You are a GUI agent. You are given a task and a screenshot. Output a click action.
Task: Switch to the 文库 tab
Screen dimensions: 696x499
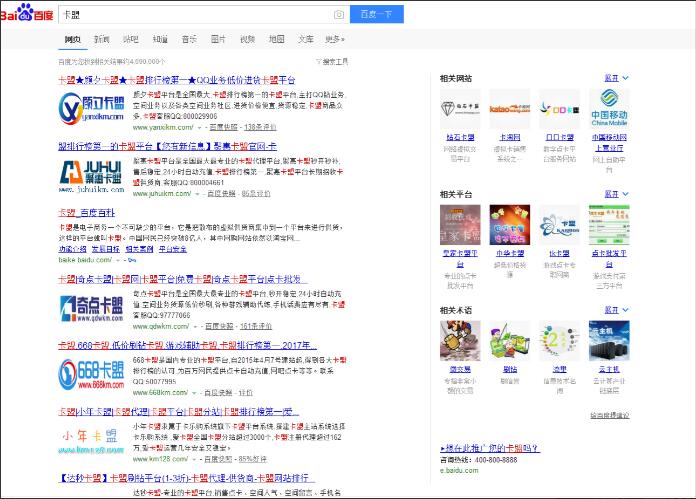tap(305, 40)
